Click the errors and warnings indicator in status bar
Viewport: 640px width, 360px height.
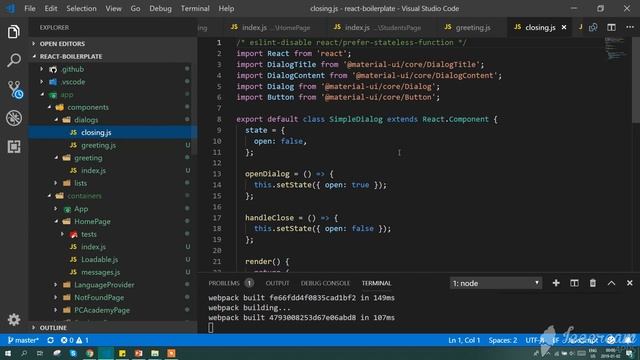[74, 340]
